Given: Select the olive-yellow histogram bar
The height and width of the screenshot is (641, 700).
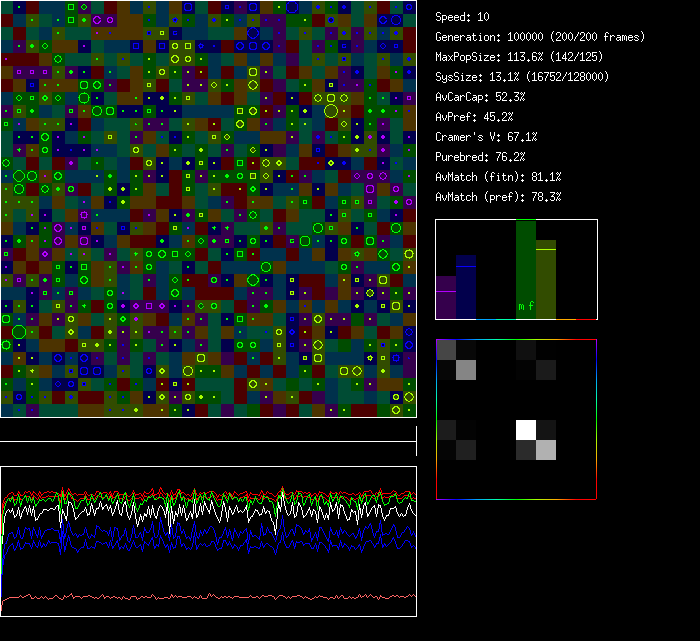Looking at the screenshot, I should (x=546, y=280).
